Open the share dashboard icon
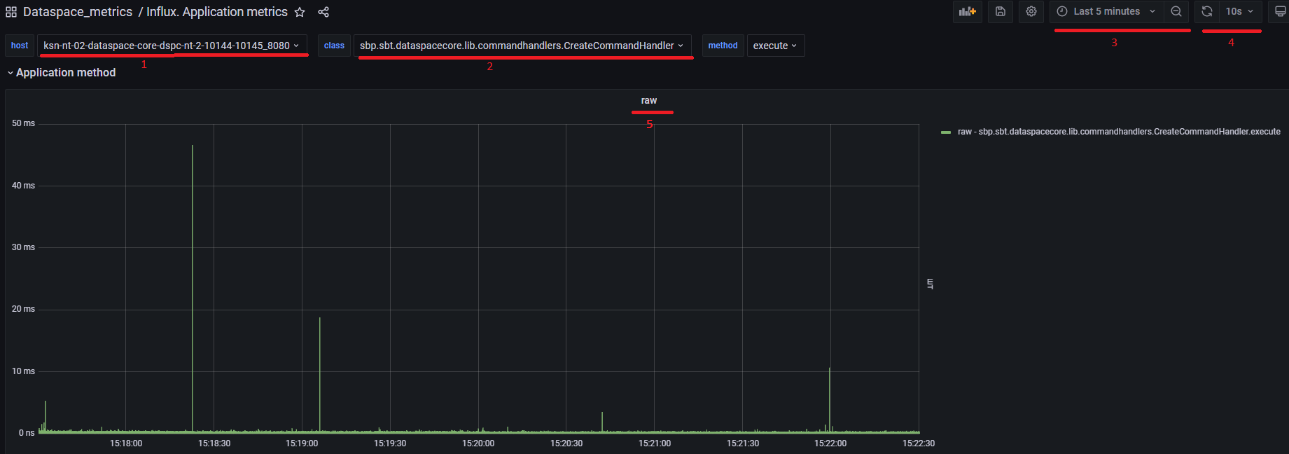This screenshot has height=454, width=1289. [323, 12]
